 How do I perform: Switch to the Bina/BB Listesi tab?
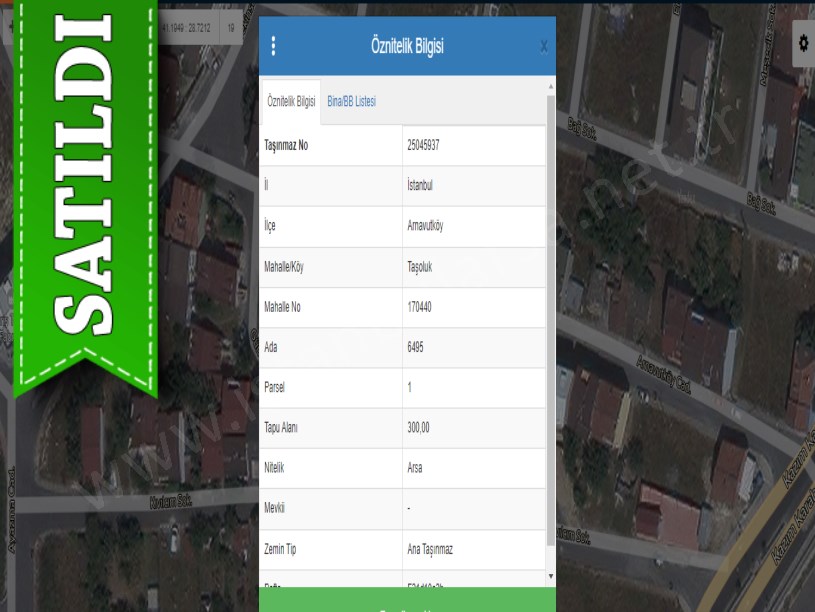click(351, 102)
